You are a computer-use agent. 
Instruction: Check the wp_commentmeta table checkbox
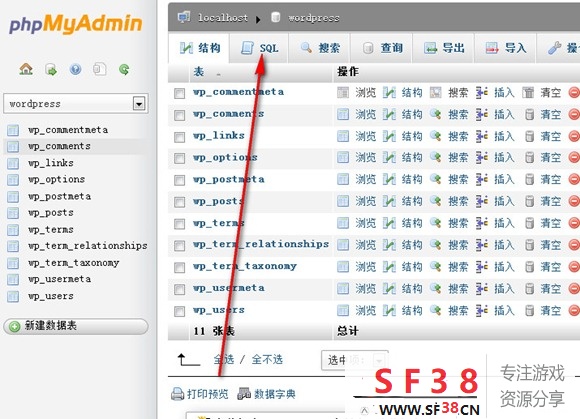(x=179, y=94)
